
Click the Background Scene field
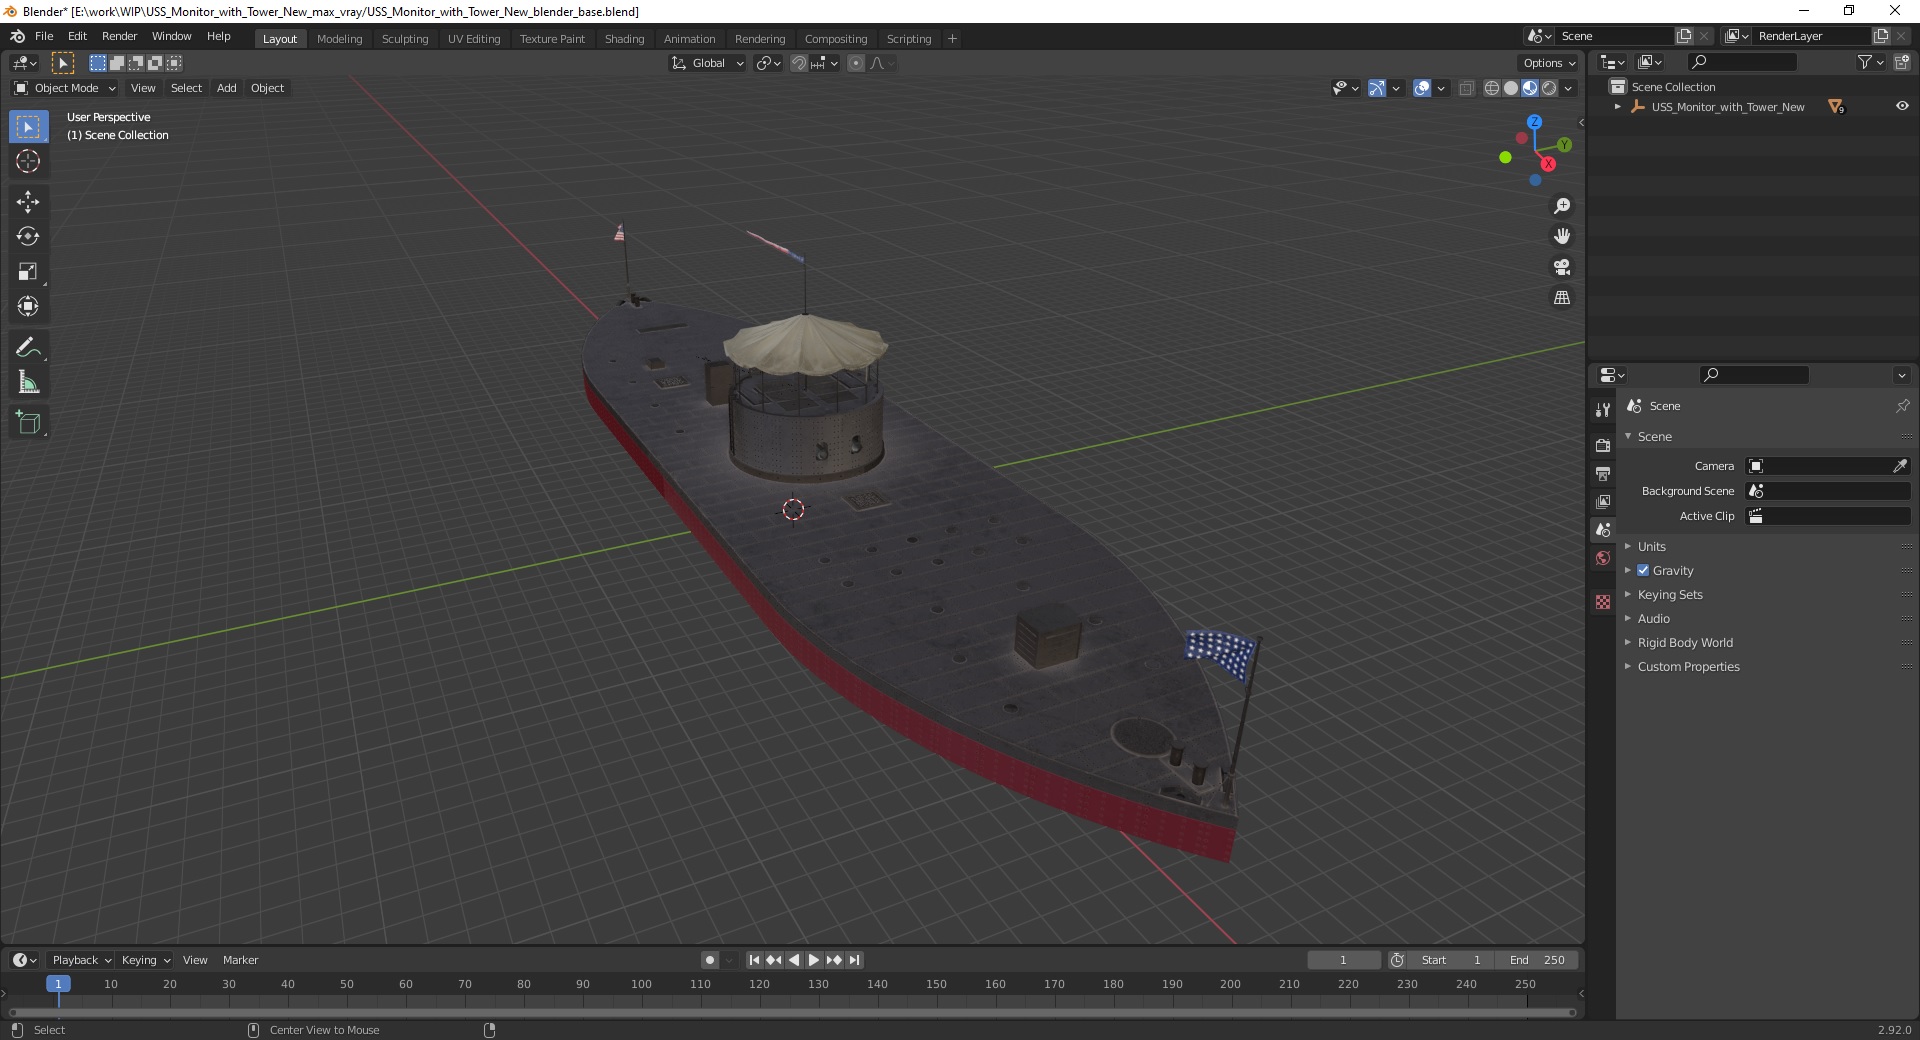click(1828, 491)
